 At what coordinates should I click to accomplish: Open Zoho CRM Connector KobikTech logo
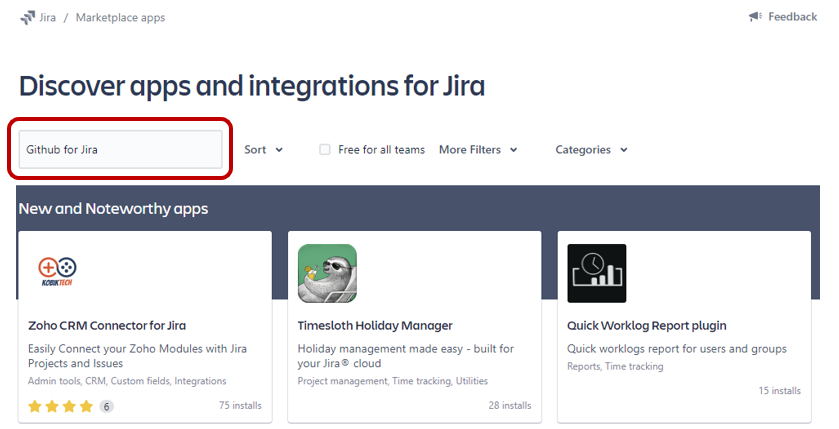point(57,272)
